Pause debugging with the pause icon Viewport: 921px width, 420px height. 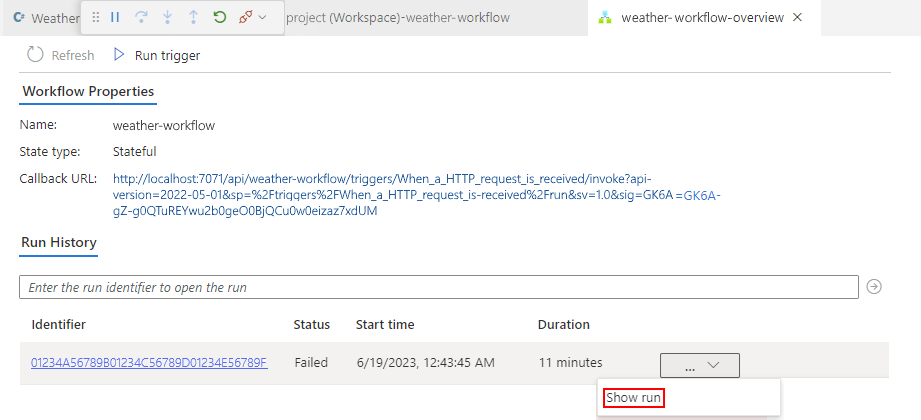click(115, 18)
